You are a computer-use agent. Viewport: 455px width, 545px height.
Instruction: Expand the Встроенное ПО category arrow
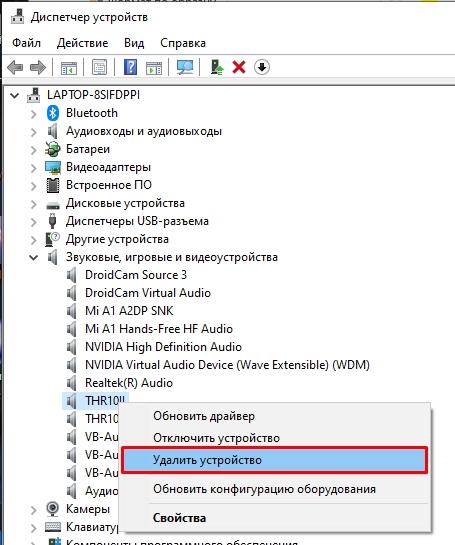(x=33, y=186)
